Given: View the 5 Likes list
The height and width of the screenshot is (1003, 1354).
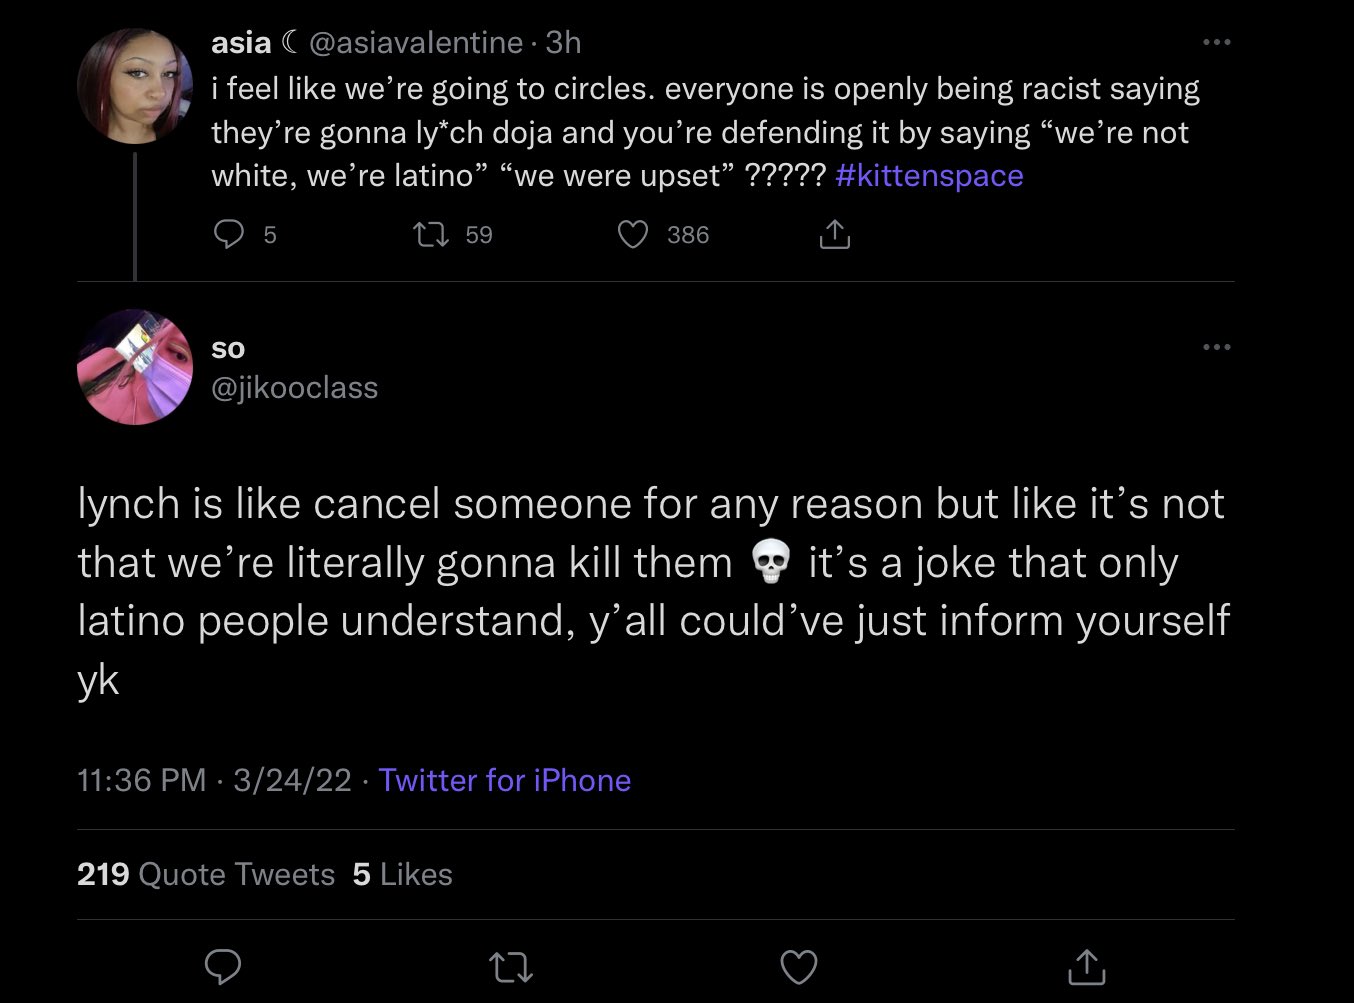Looking at the screenshot, I should (403, 874).
